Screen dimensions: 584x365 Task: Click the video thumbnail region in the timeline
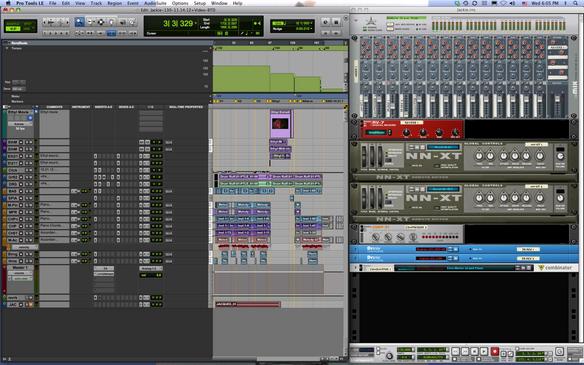point(280,124)
